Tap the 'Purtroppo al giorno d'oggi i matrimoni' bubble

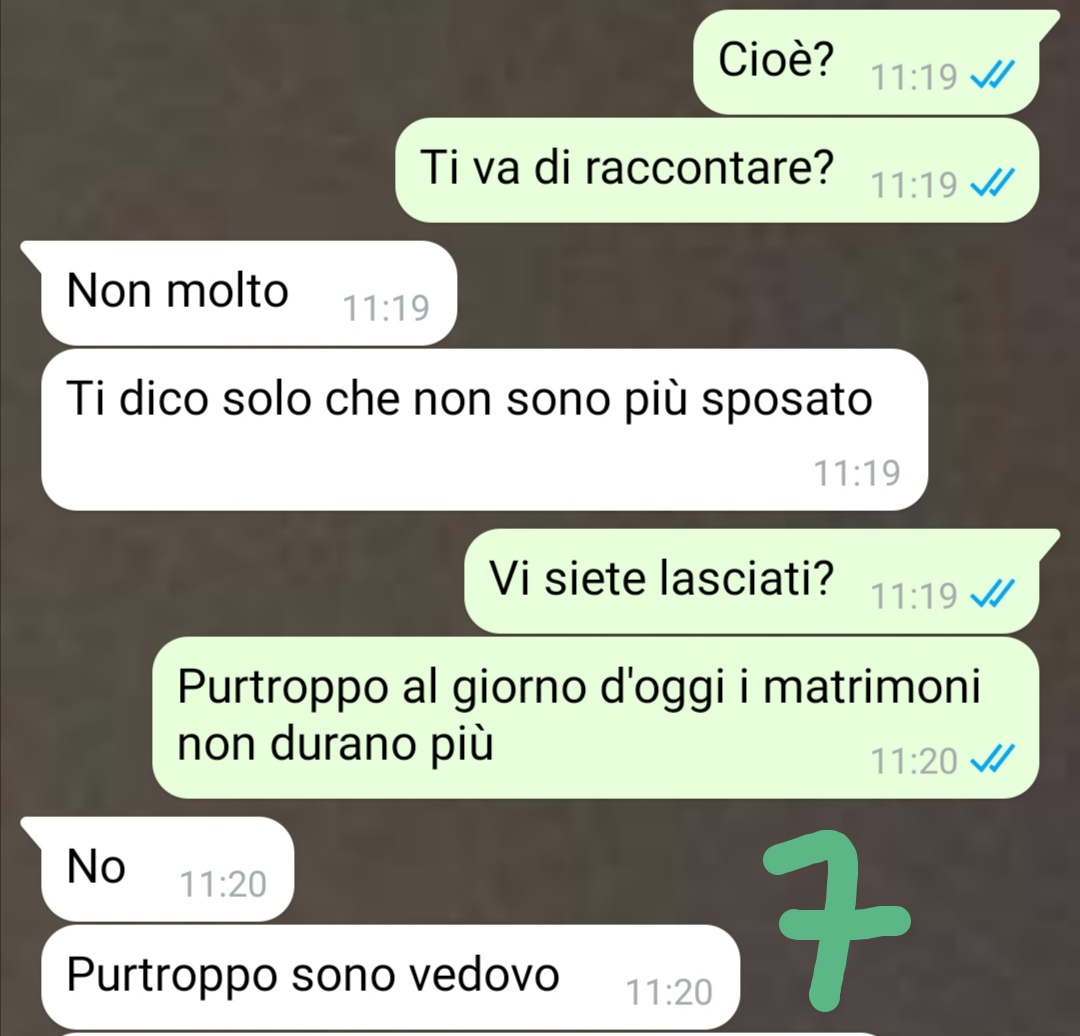tap(595, 718)
